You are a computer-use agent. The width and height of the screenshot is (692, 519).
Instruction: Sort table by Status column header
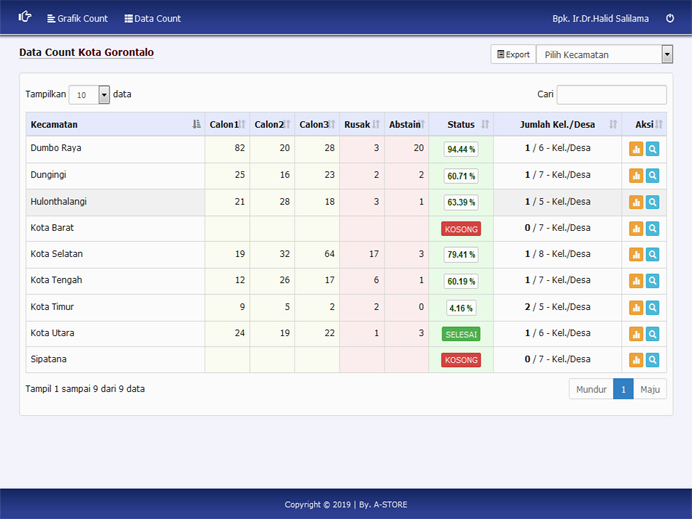pos(461,125)
